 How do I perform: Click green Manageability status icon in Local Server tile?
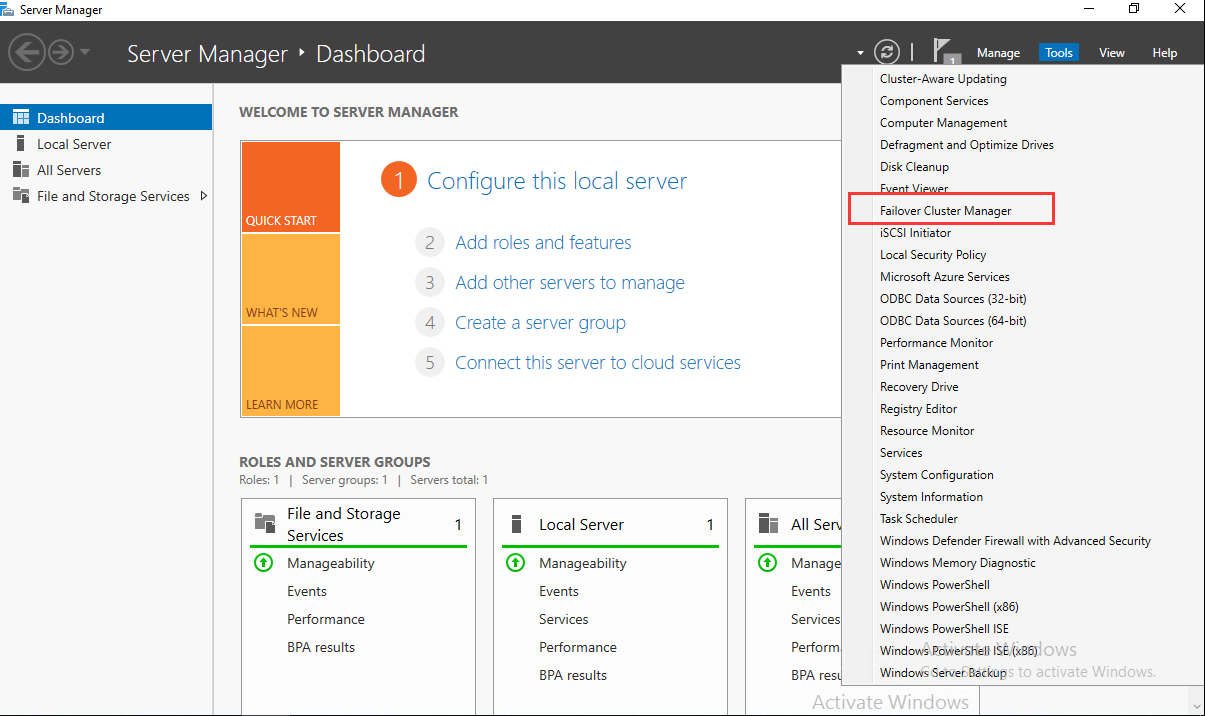pos(516,563)
